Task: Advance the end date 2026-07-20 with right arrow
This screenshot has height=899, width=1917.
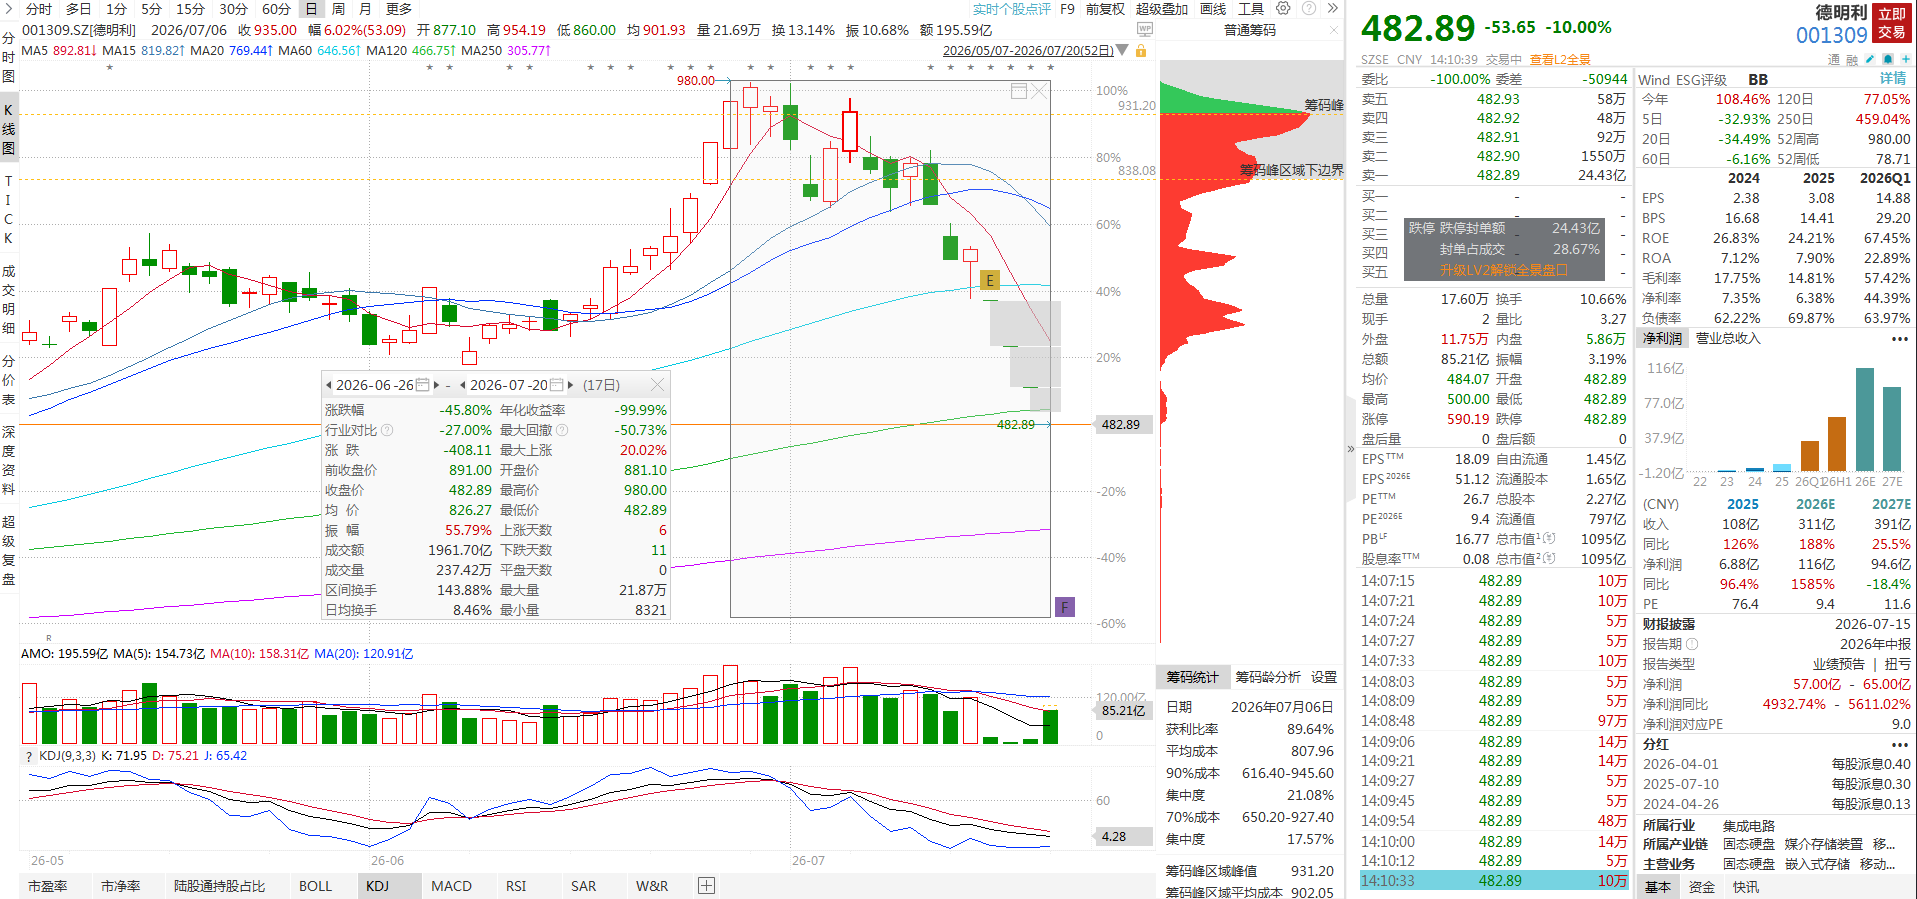Action: pyautogui.click(x=571, y=385)
